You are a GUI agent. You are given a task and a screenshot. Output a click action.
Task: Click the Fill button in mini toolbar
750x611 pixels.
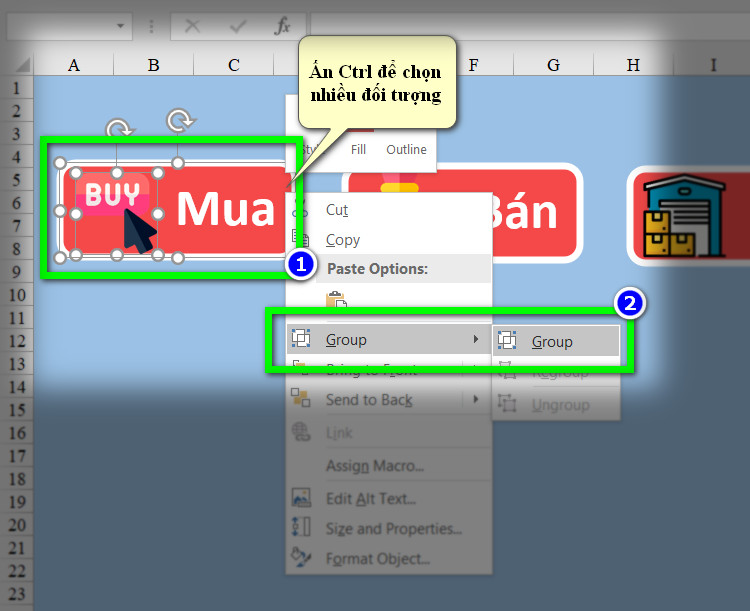click(x=358, y=149)
